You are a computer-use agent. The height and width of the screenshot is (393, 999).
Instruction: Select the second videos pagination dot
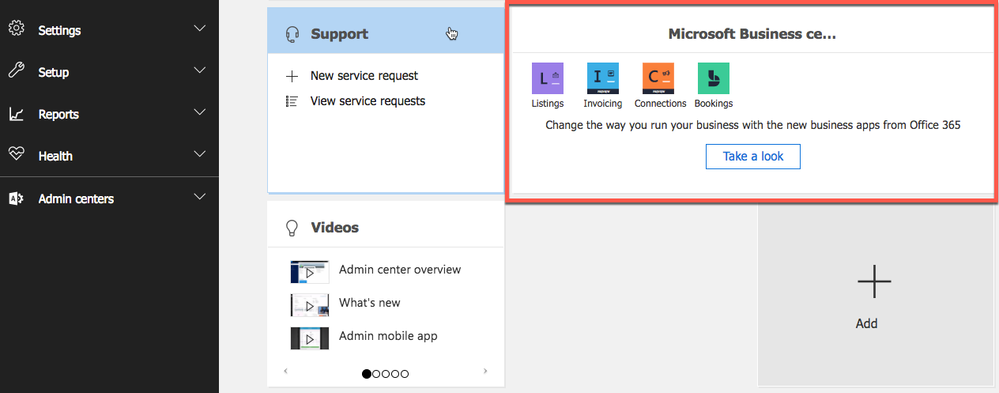pyautogui.click(x=376, y=374)
